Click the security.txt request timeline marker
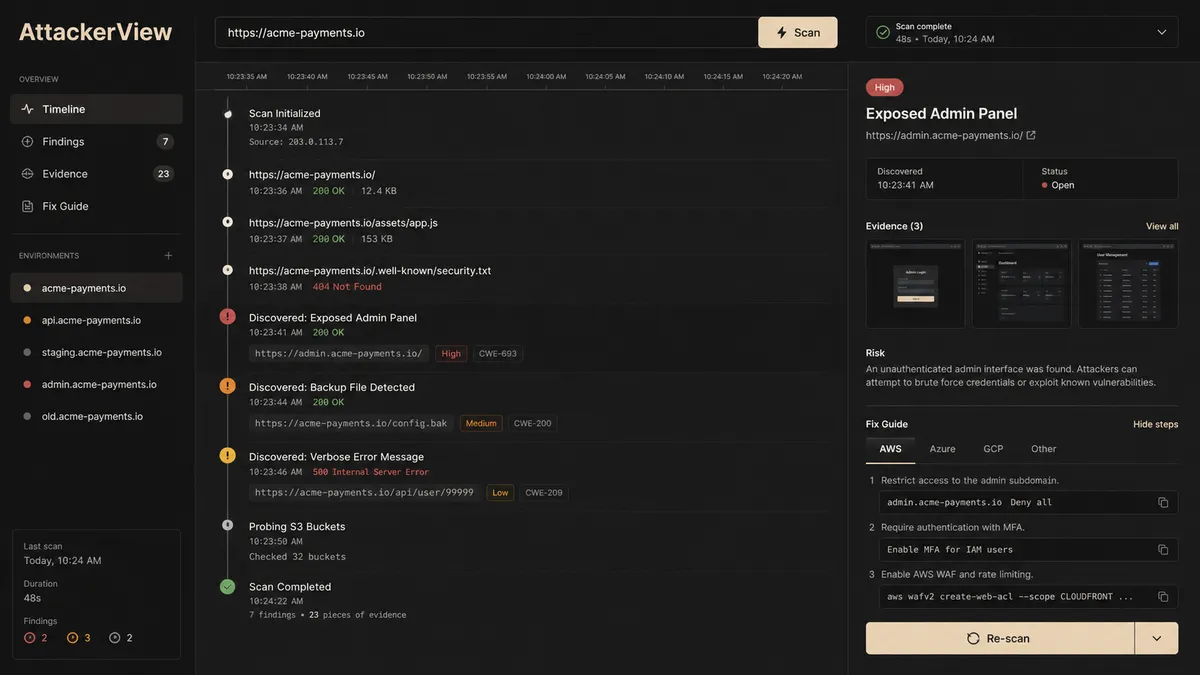The height and width of the screenshot is (675, 1200). click(x=227, y=270)
